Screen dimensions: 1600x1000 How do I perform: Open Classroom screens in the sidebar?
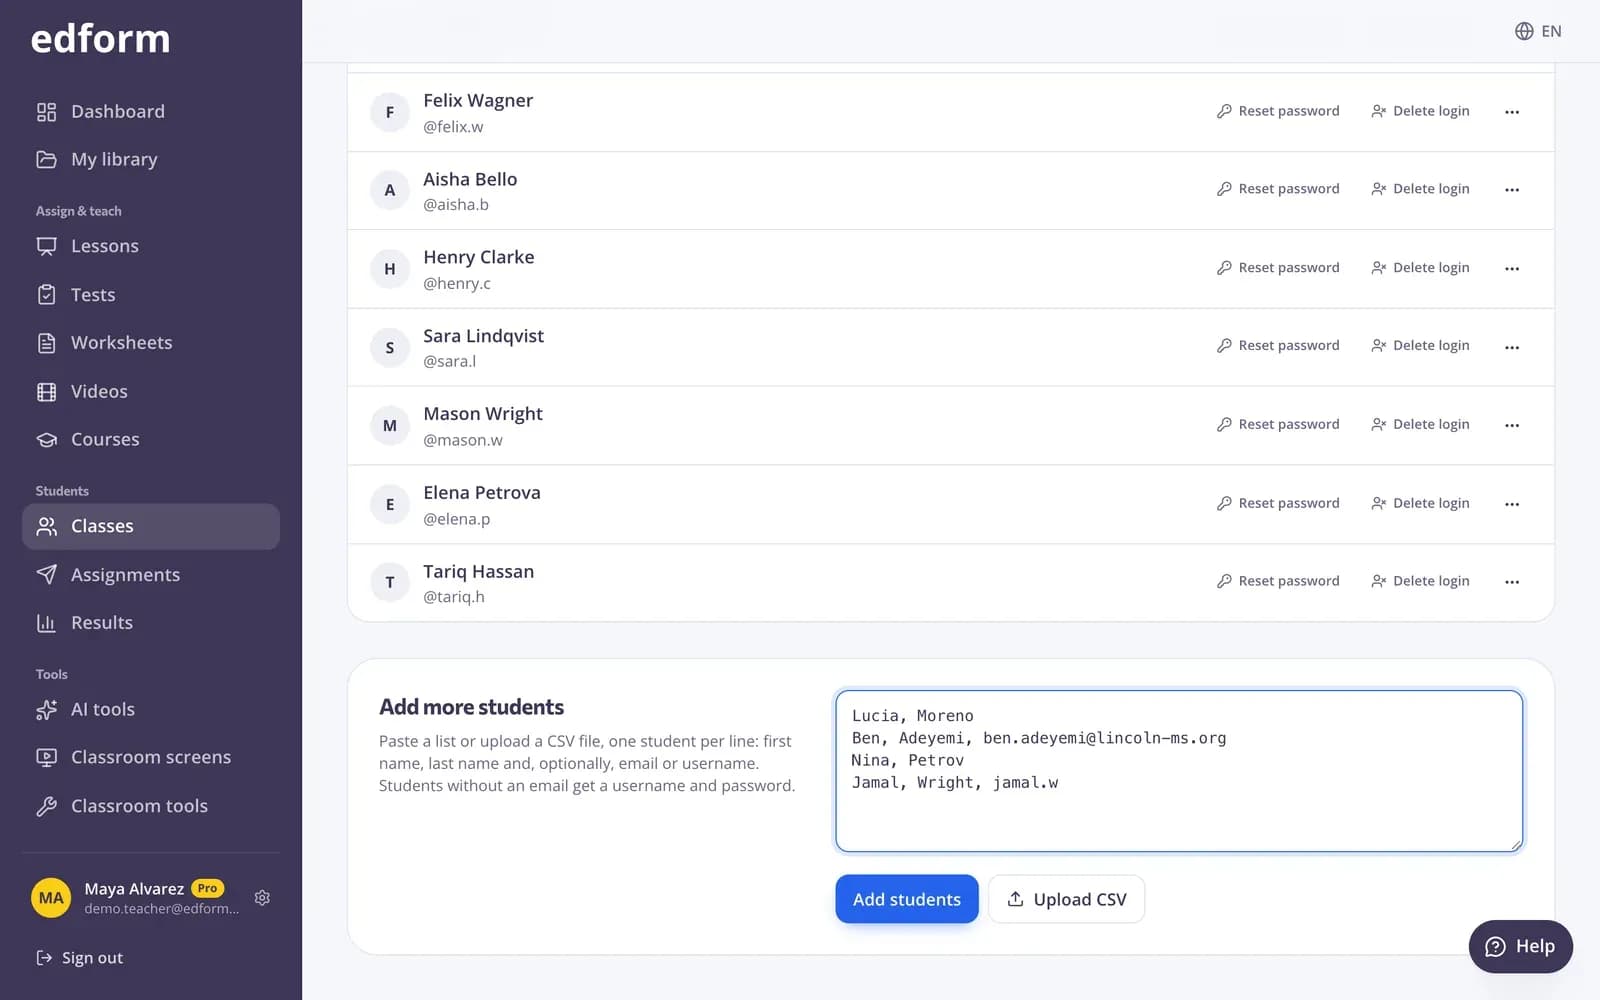(151, 758)
